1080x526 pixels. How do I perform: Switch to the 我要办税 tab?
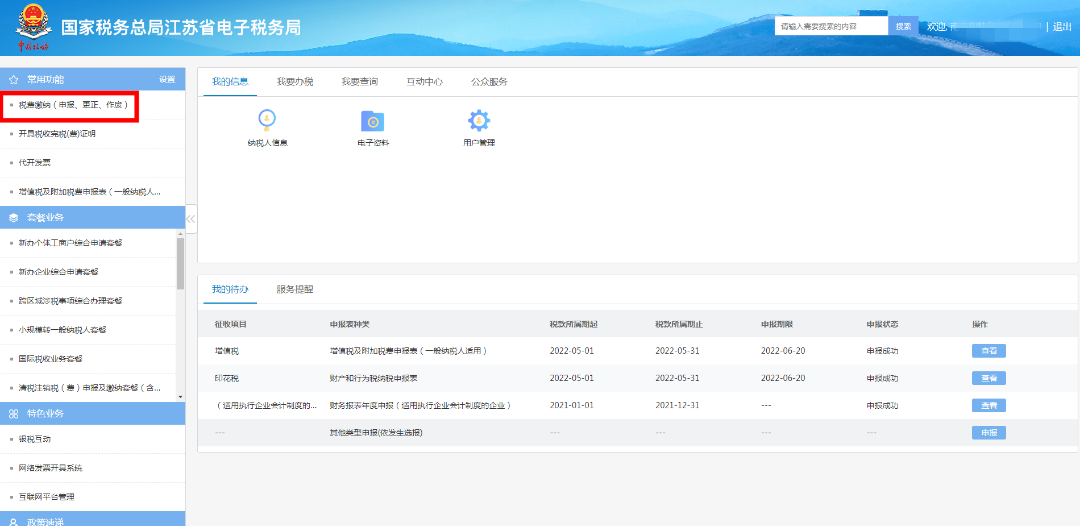pos(295,81)
